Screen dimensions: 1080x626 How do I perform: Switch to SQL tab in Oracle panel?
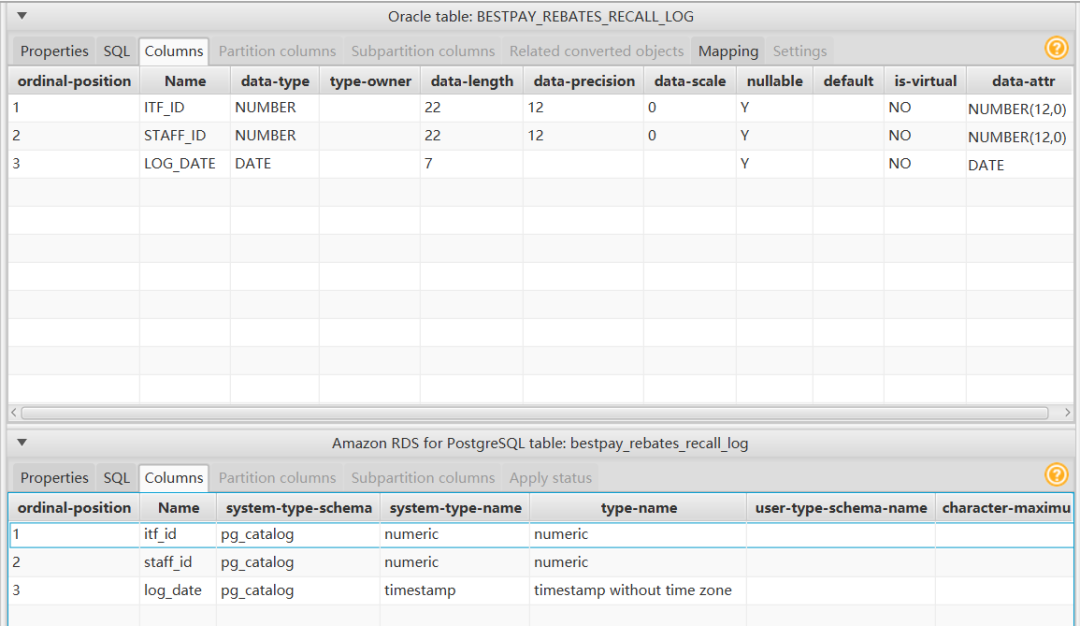117,51
